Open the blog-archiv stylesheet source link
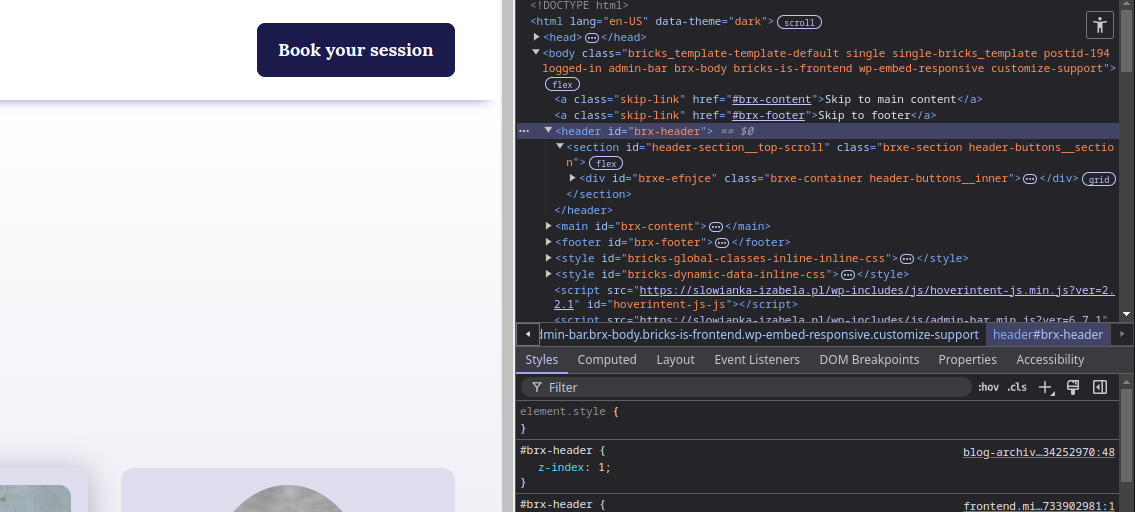Image resolution: width=1135 pixels, height=512 pixels. tap(1039, 453)
